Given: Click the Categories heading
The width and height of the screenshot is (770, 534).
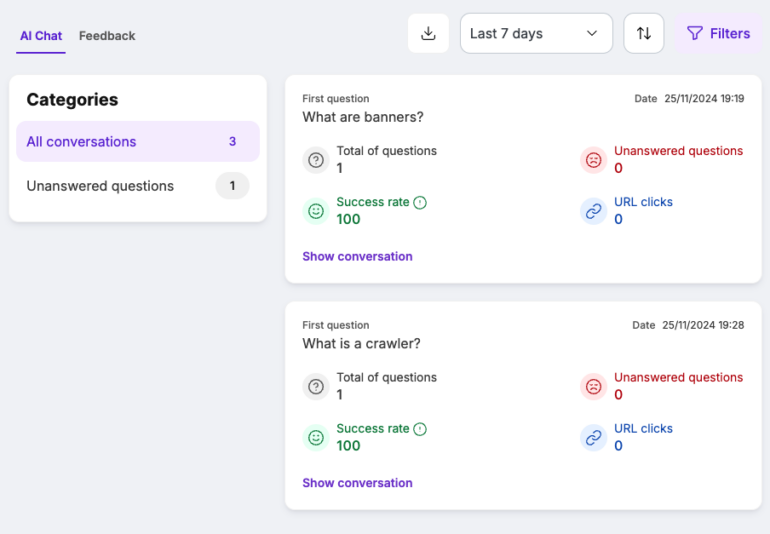Looking at the screenshot, I should click(72, 99).
